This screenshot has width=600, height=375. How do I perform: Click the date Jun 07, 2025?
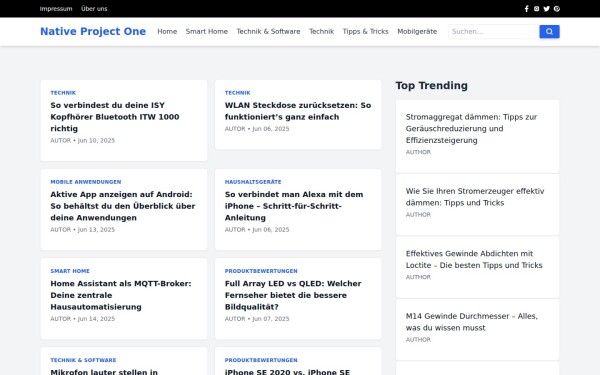tap(271, 319)
